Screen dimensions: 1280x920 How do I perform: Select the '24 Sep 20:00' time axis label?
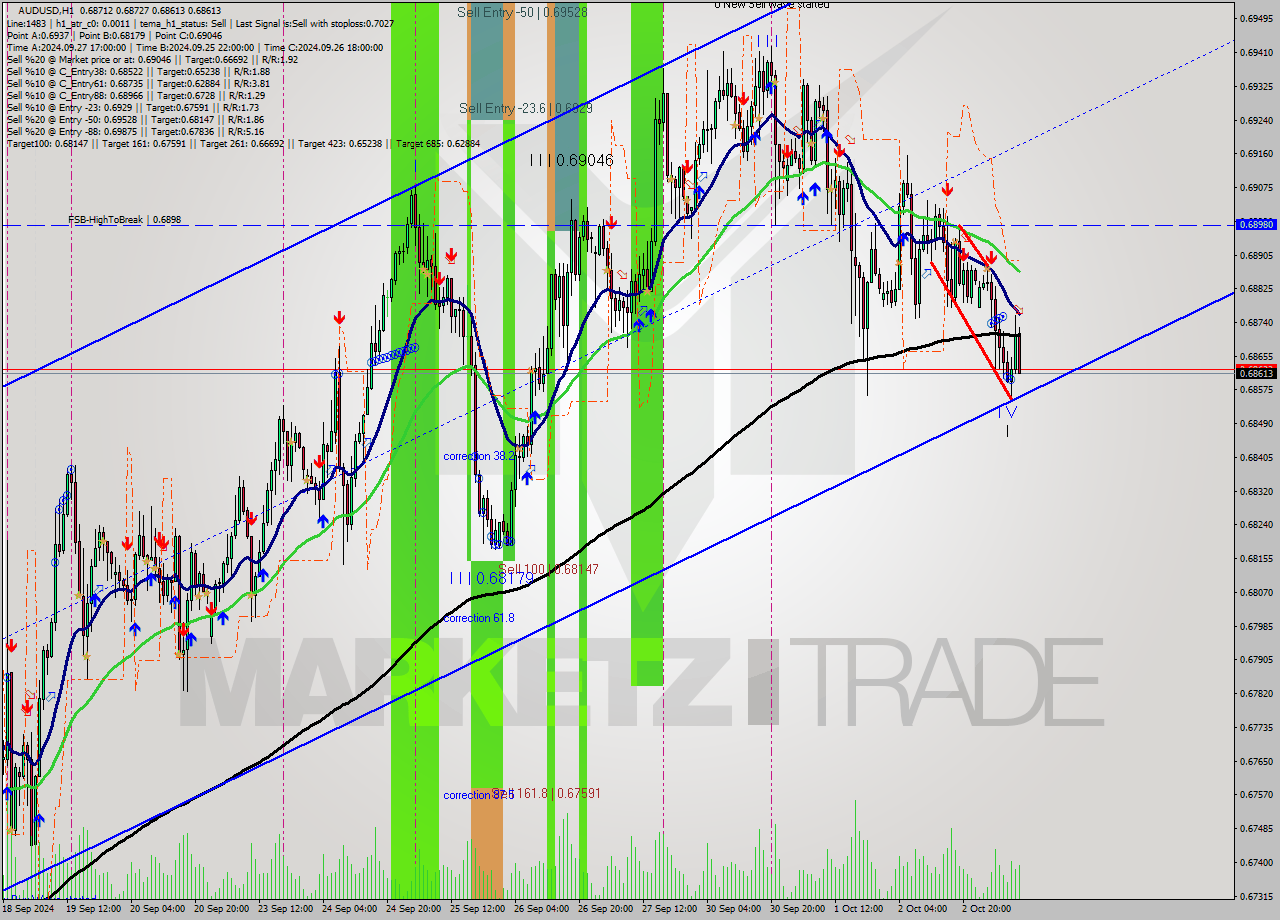[x=414, y=909]
